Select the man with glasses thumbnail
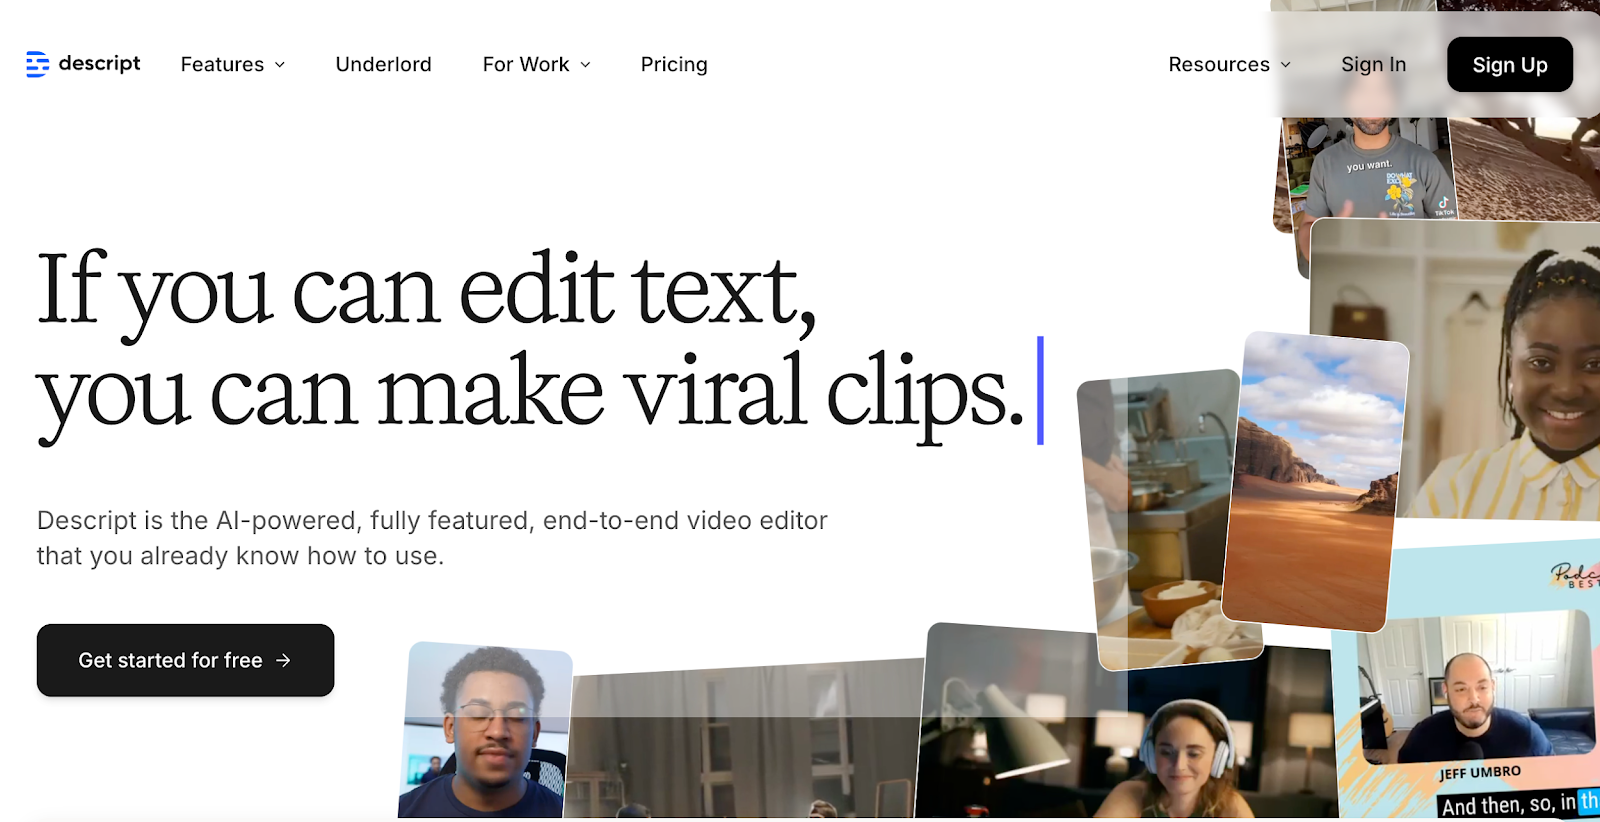The image size is (1600, 822). pos(487,732)
